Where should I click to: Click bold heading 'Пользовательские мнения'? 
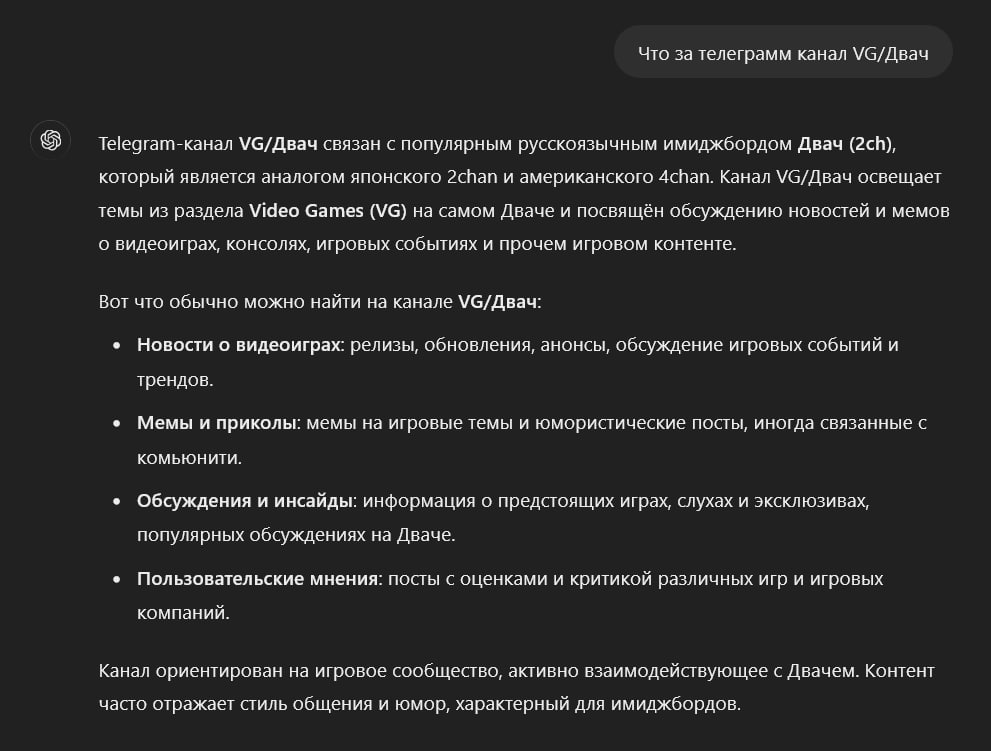(x=257, y=578)
